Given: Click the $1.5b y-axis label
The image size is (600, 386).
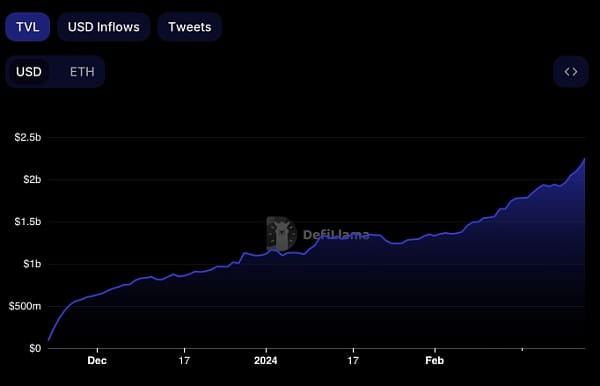Looking at the screenshot, I should coord(28,222).
